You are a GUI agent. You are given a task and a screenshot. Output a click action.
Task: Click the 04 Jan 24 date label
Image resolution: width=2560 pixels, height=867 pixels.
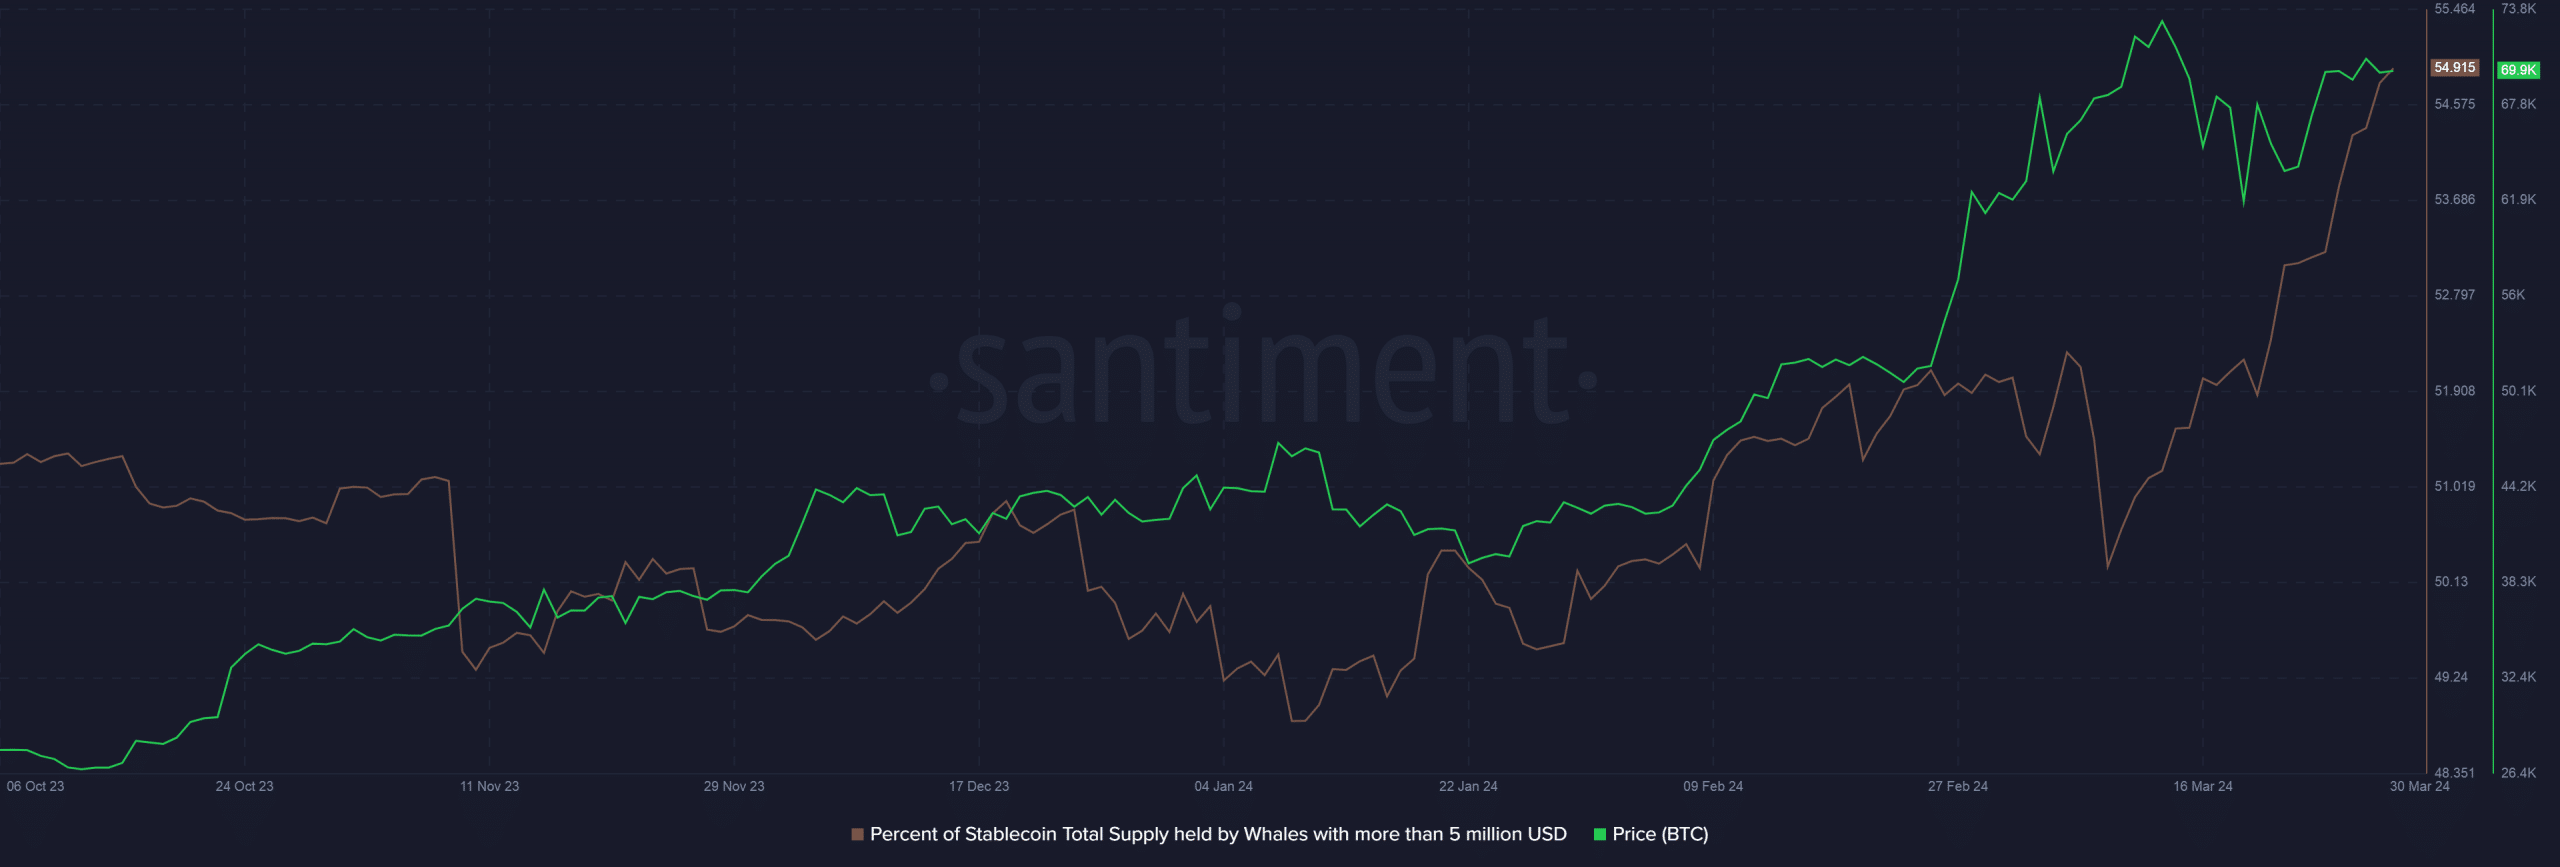pyautogui.click(x=1223, y=786)
